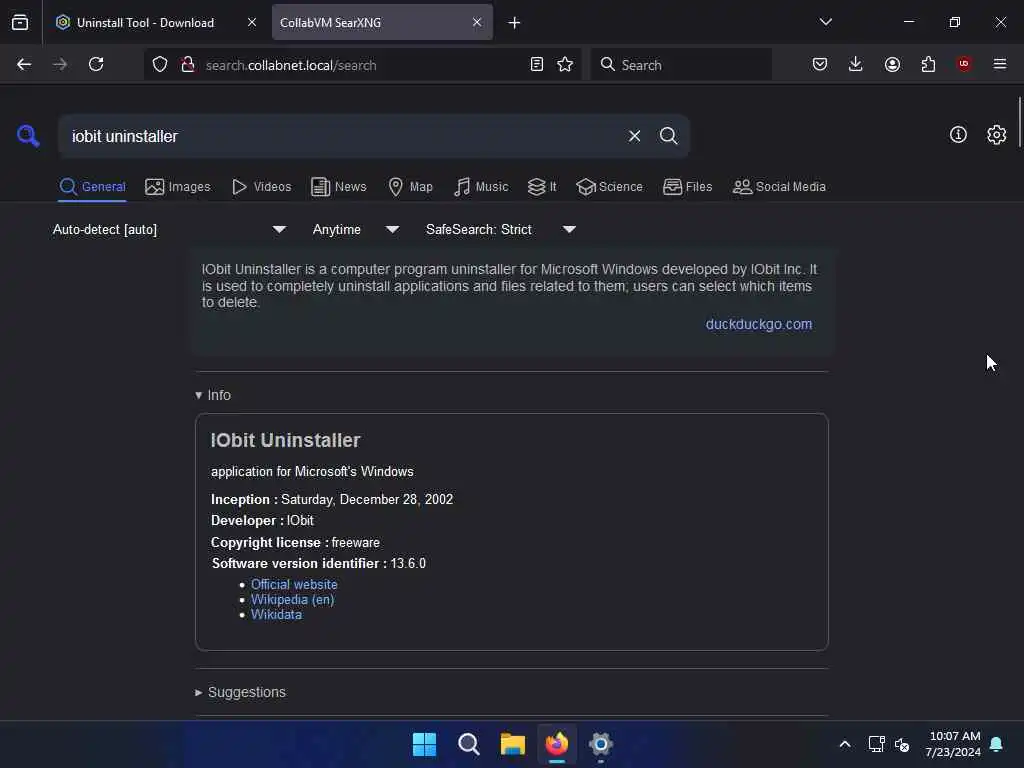The width and height of the screenshot is (1024, 768).
Task: List all tabs dropdown arrow
Action: 825,22
